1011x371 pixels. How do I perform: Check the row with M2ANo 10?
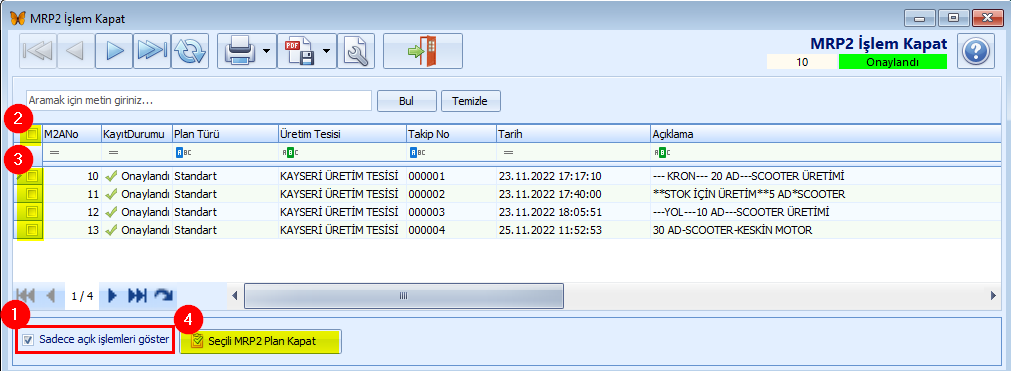(x=32, y=176)
